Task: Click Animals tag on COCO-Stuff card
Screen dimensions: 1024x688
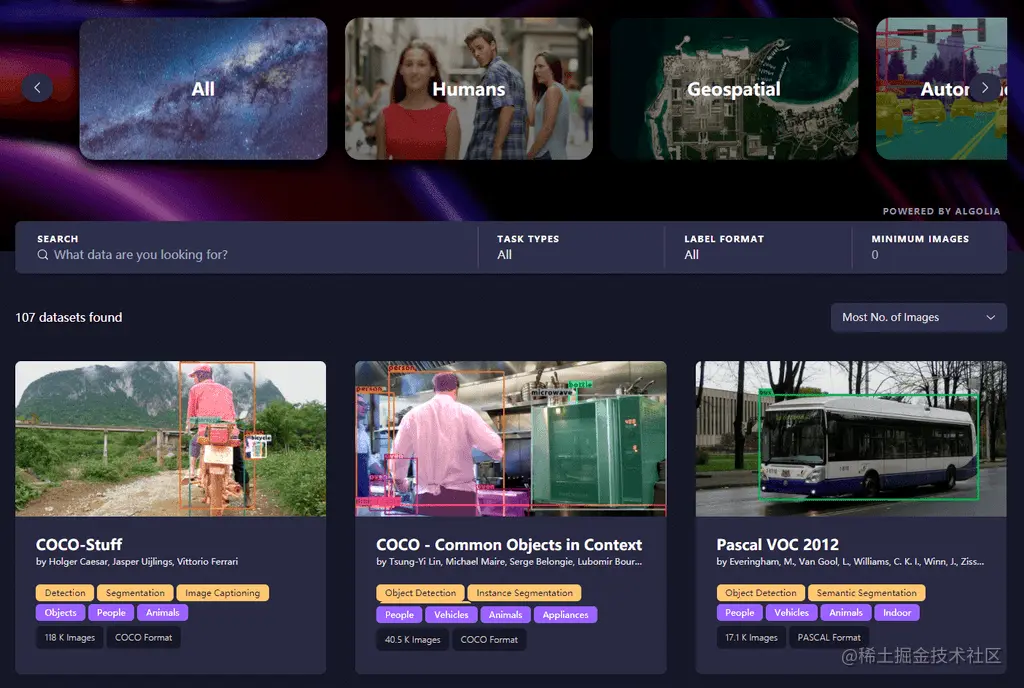Action: (163, 612)
